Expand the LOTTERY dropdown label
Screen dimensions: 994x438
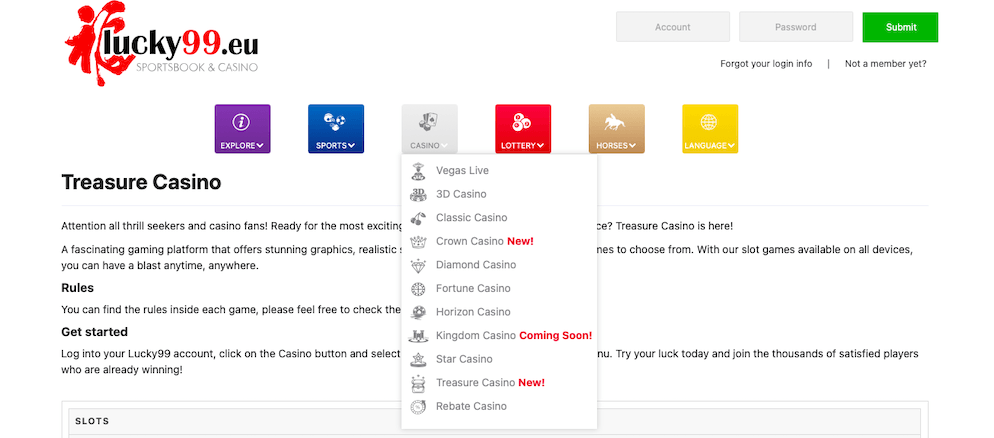(522, 146)
